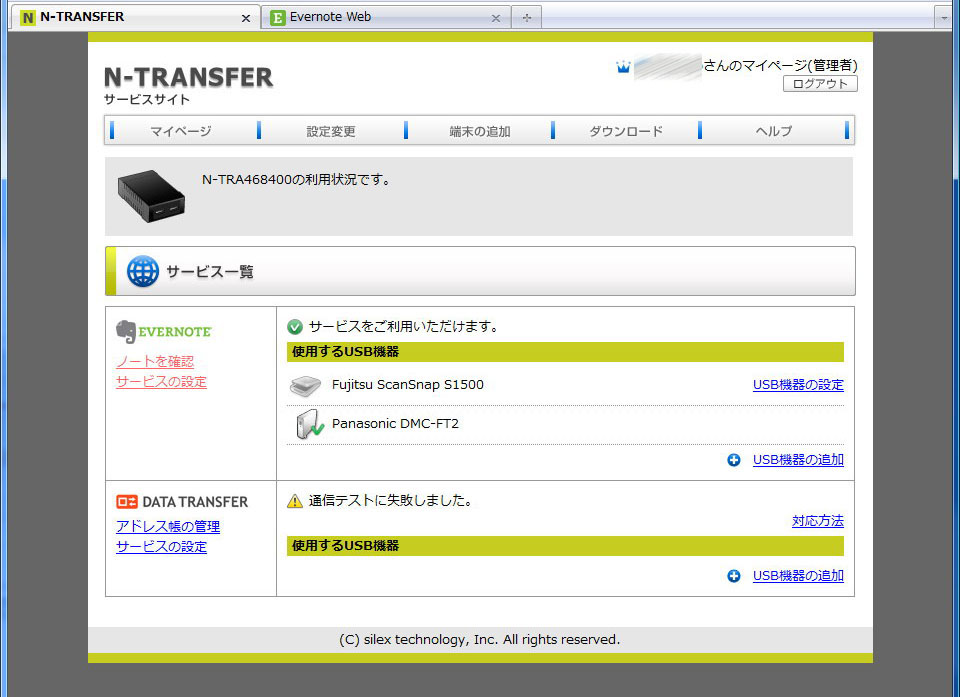Open the browser dropdown arrow at top right
The image size is (960, 697).
point(945,16)
